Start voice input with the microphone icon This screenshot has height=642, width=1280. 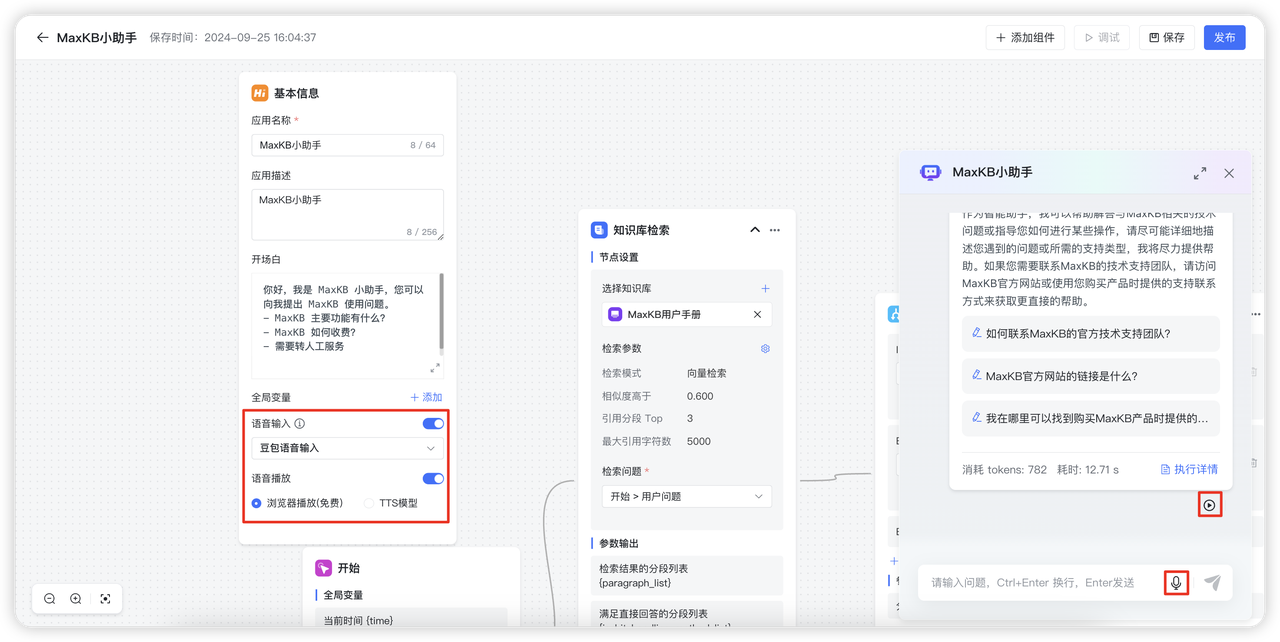point(1176,582)
